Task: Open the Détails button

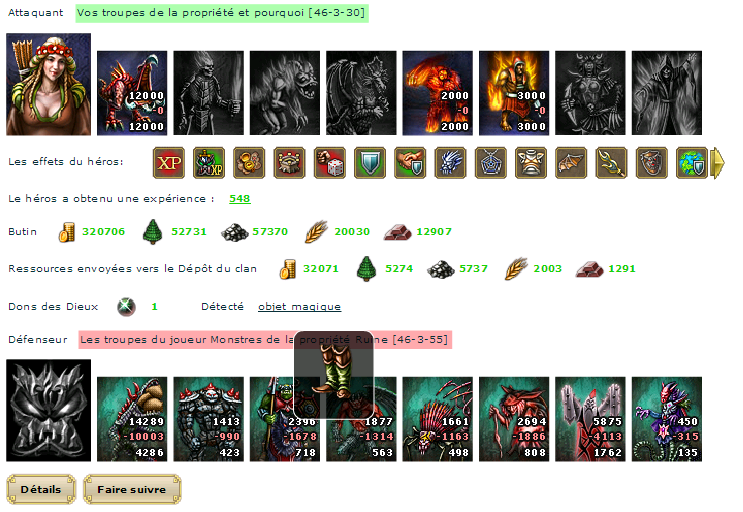Action: [x=41, y=489]
